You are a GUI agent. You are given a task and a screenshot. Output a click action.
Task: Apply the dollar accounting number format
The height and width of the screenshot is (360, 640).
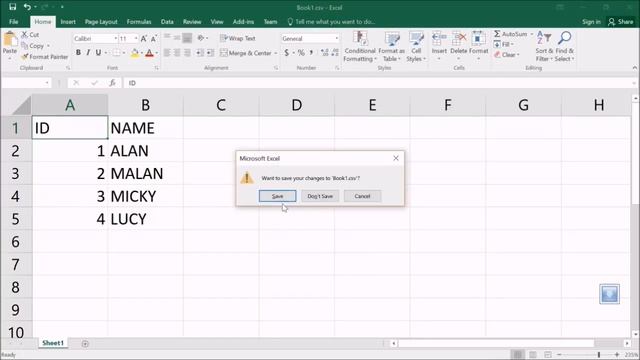tap(287, 53)
